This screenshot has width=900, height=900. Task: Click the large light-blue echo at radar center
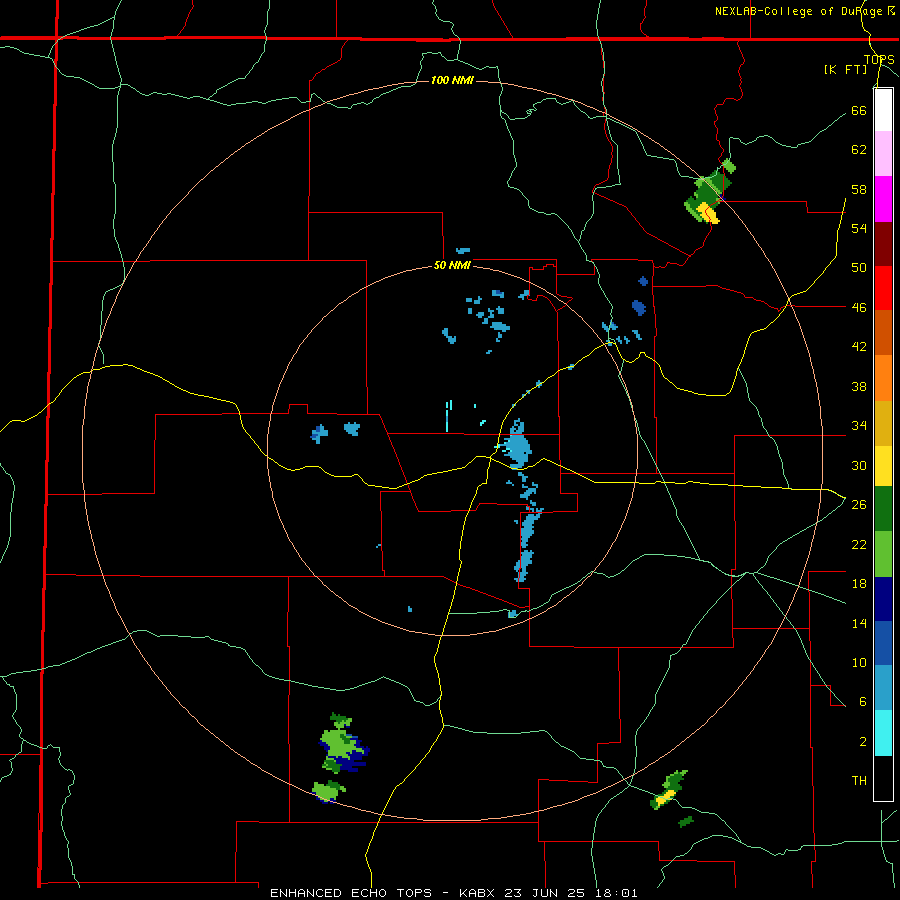(x=518, y=444)
